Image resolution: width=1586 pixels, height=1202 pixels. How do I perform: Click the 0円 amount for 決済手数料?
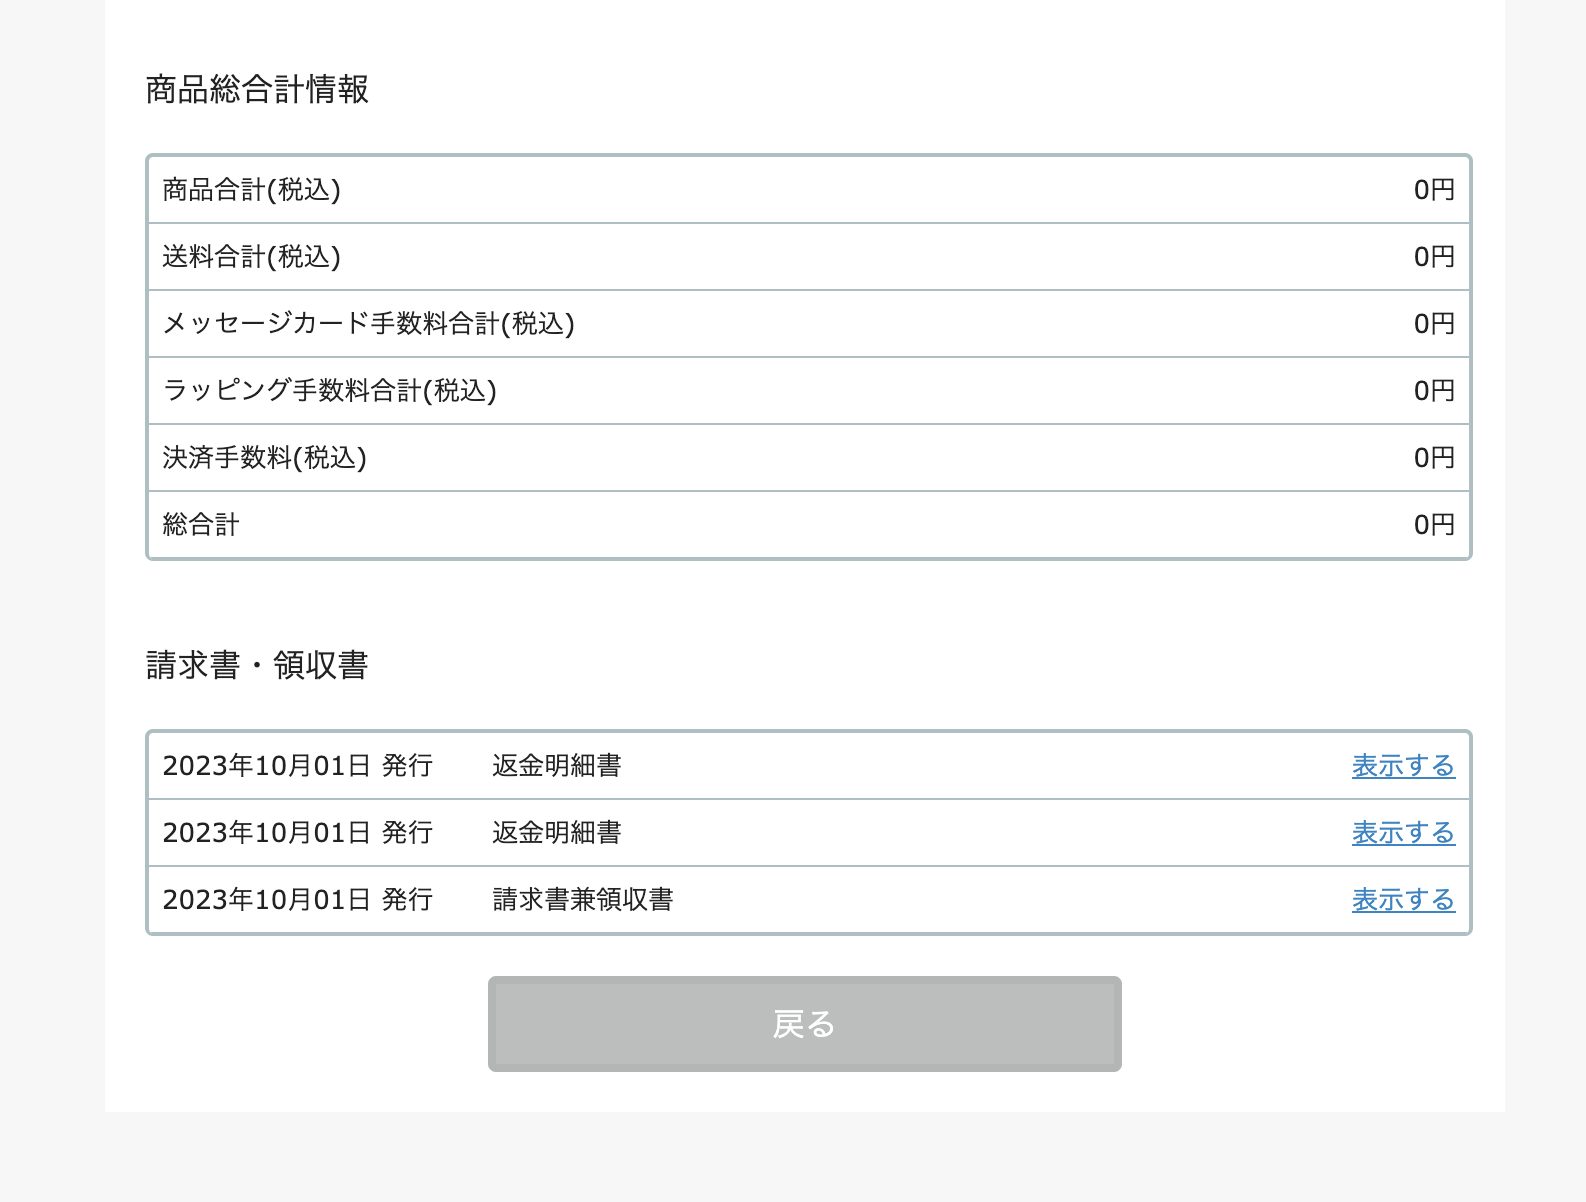pyautogui.click(x=1433, y=458)
